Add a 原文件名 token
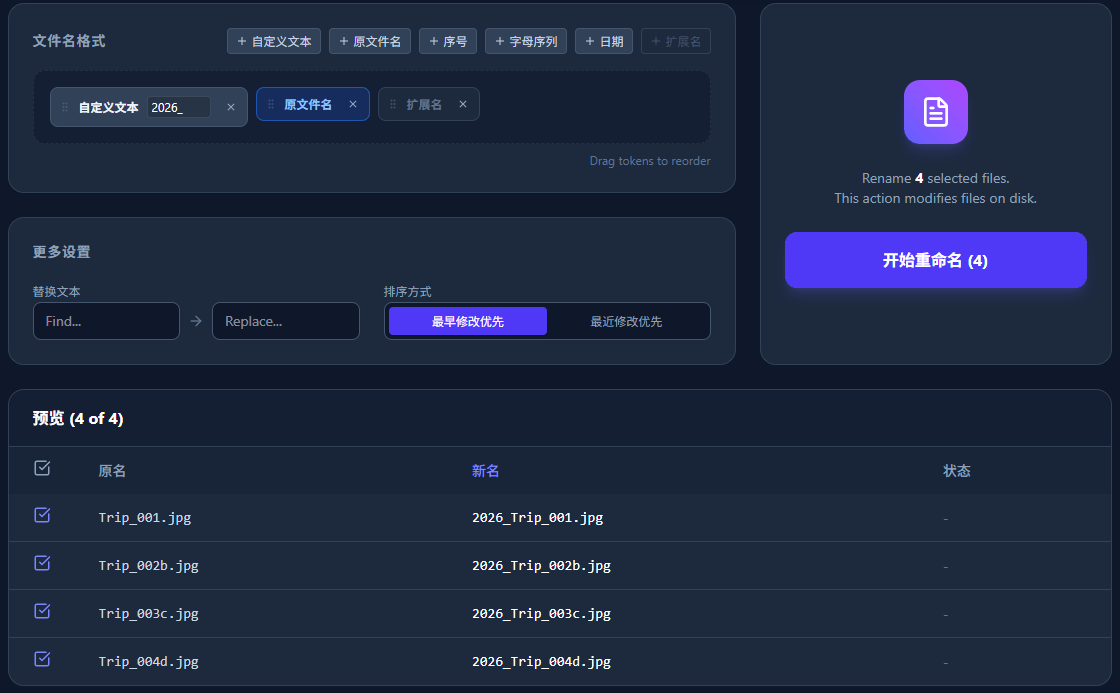 370,41
